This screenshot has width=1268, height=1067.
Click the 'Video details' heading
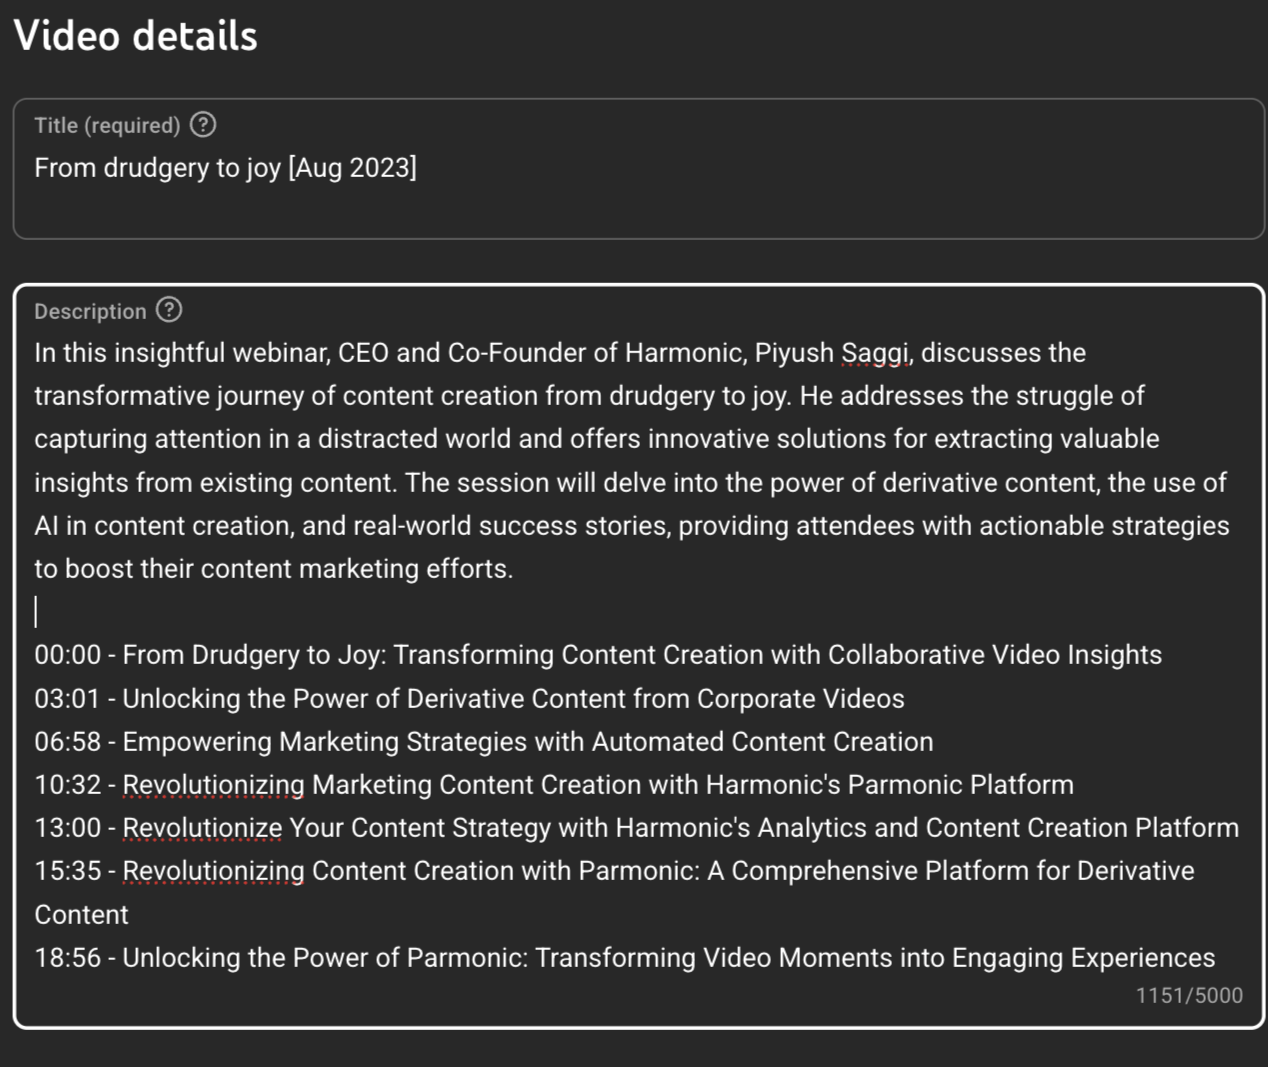135,36
